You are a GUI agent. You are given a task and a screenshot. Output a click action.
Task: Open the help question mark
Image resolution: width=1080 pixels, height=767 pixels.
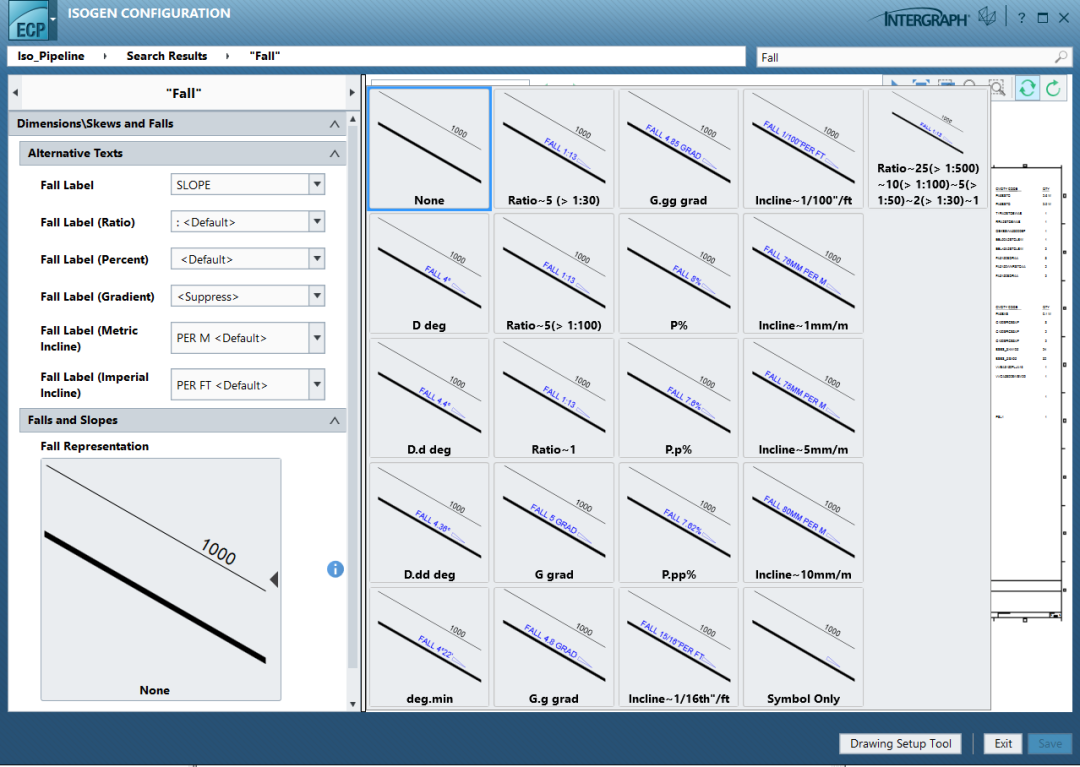coord(1021,19)
